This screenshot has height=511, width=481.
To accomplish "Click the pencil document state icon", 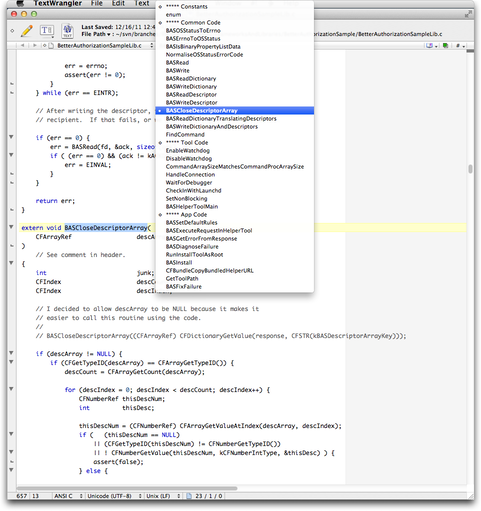I will pyautogui.click(x=27, y=31).
